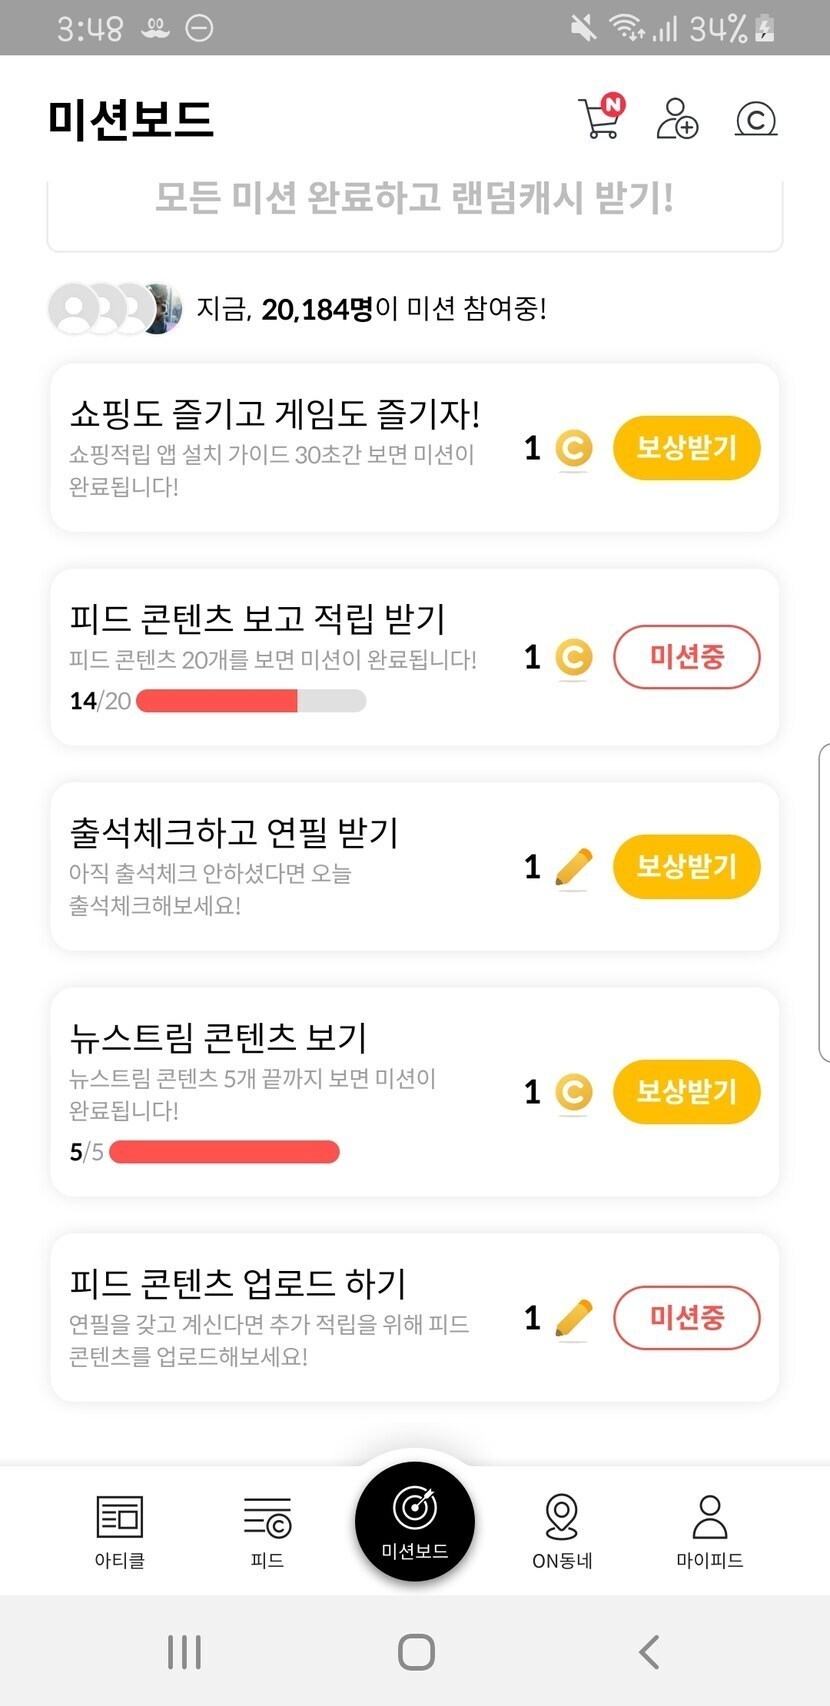The height and width of the screenshot is (1706, 830).
Task: Open the cash coin icon in header
Action: 756,119
